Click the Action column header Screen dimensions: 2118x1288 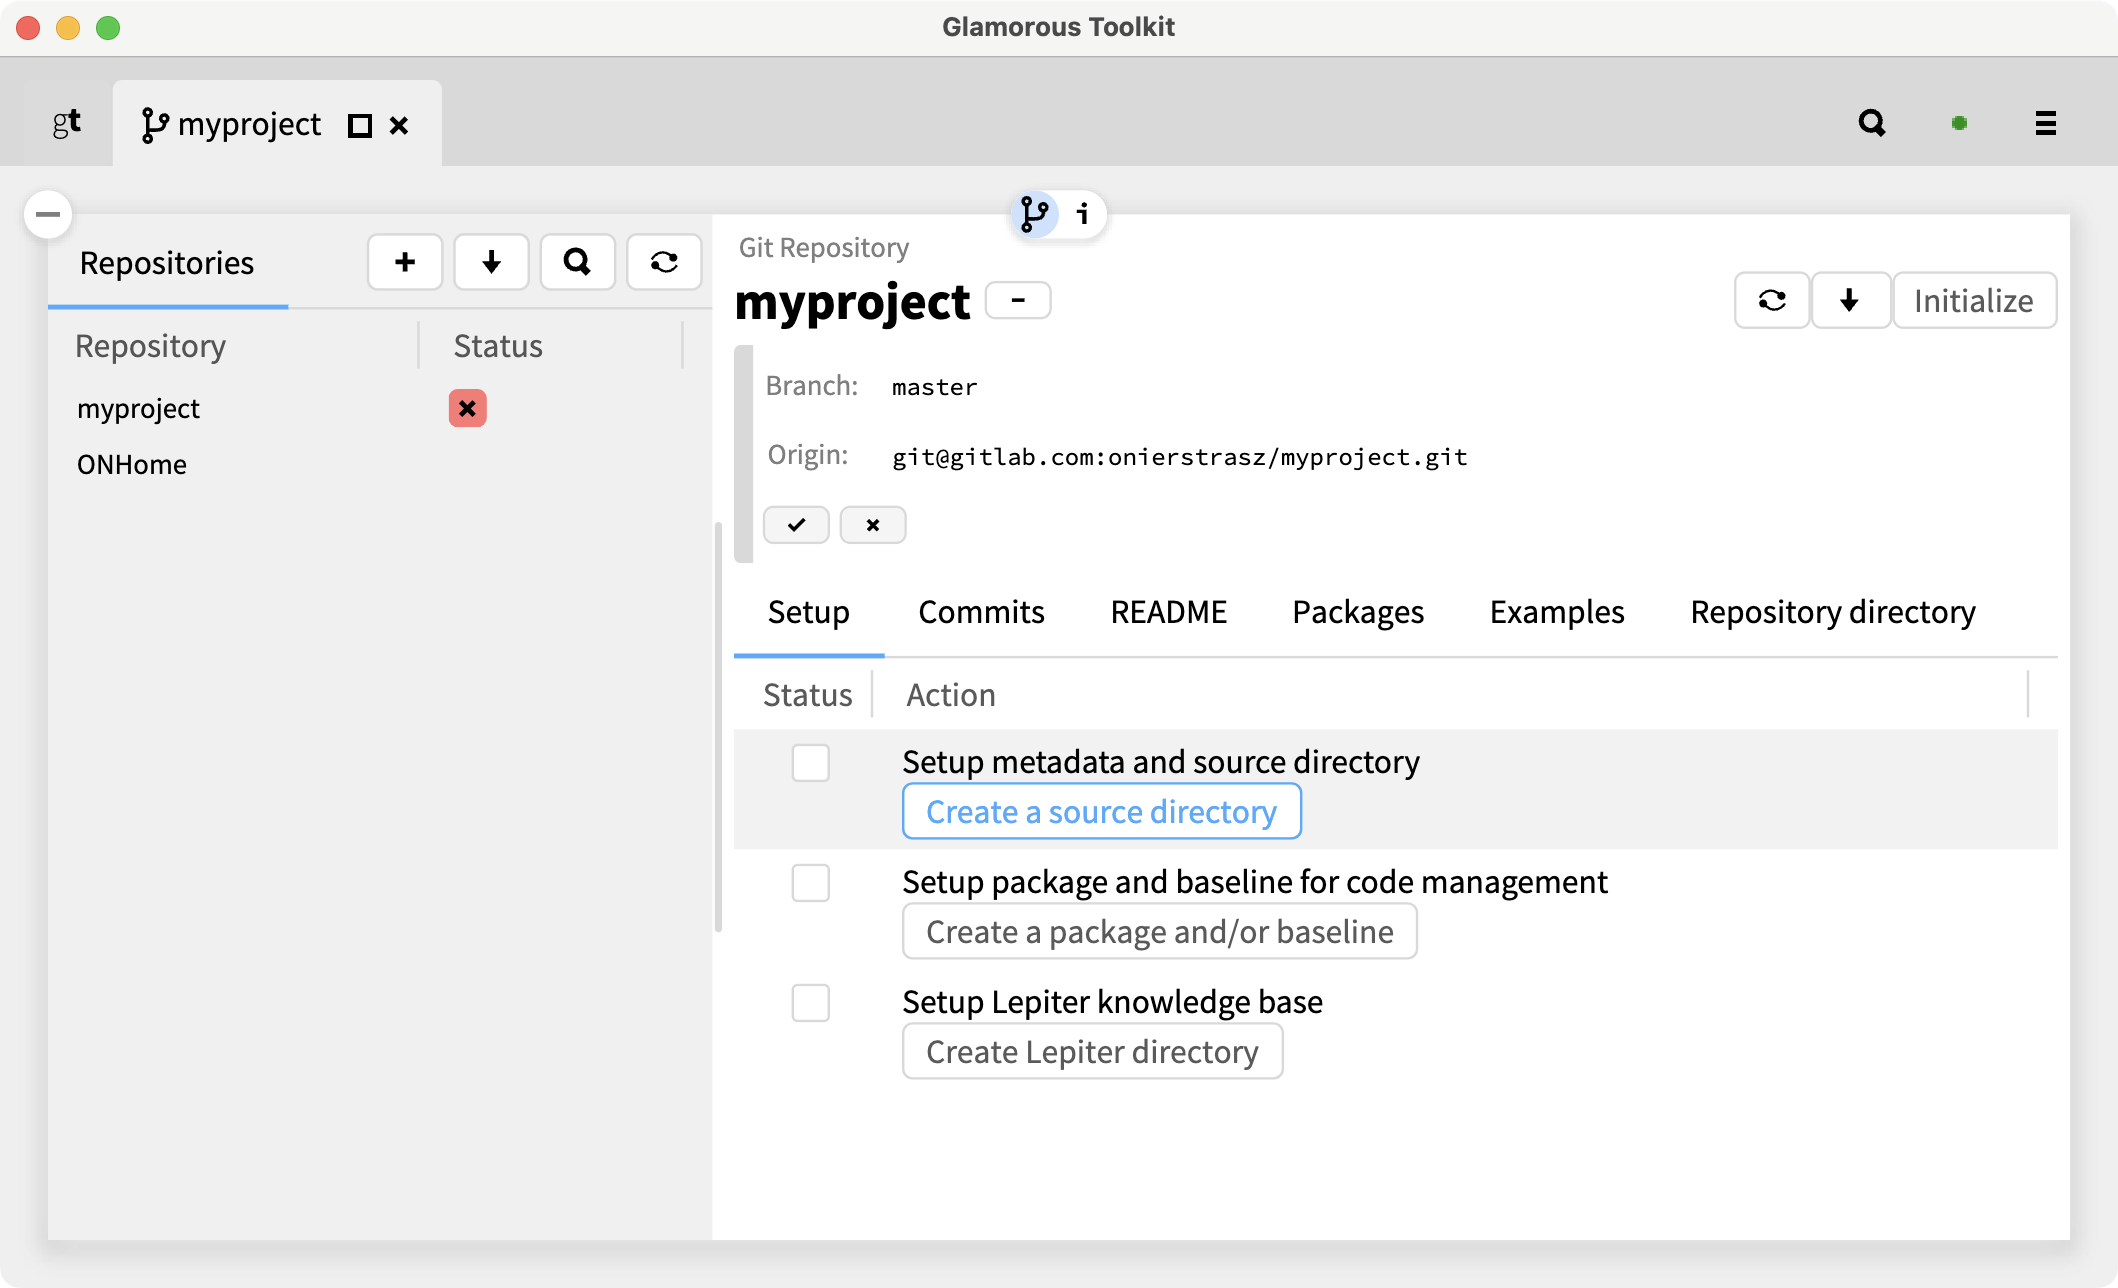951,695
